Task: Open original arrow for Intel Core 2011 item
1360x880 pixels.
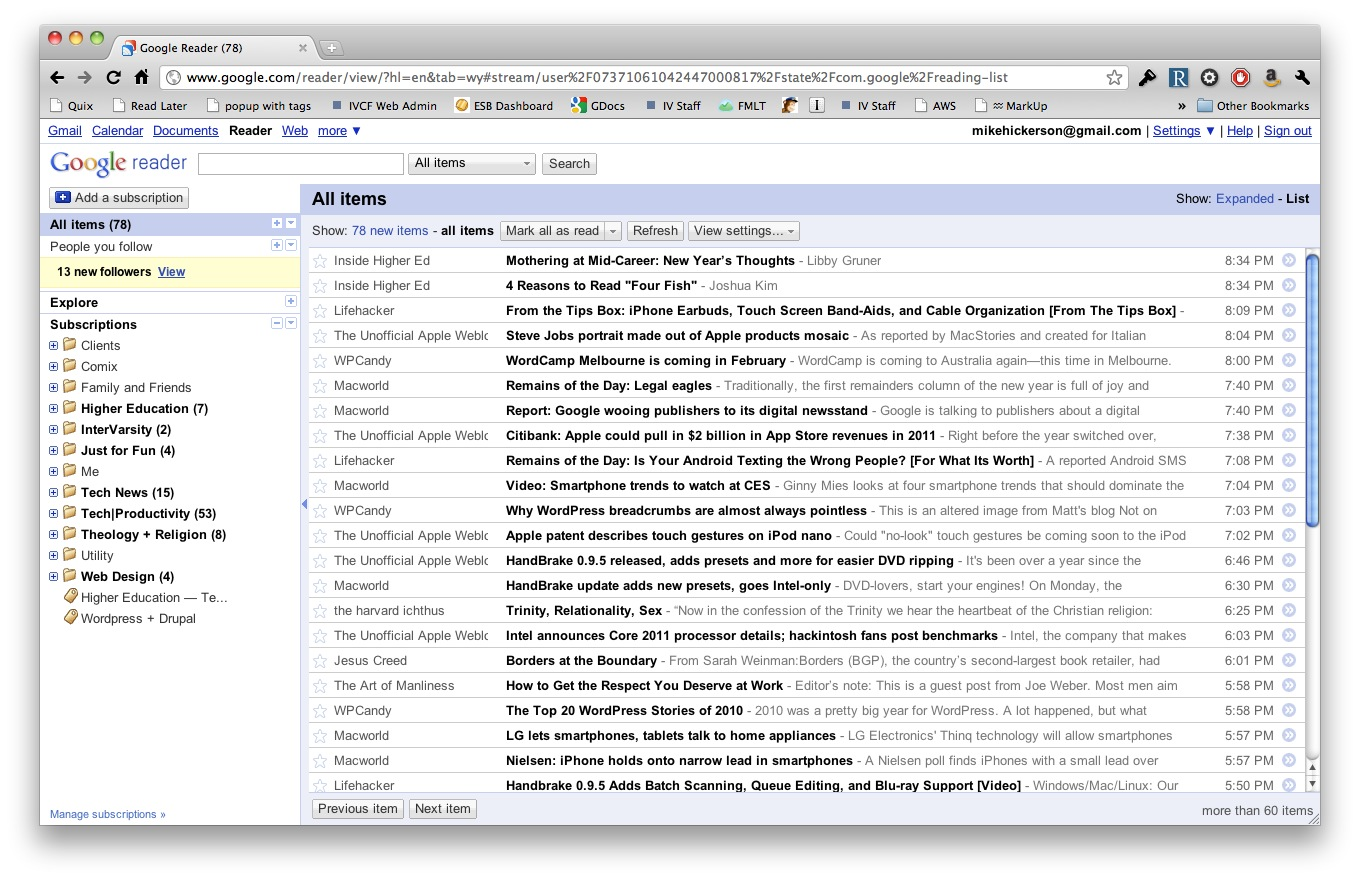Action: [1289, 635]
